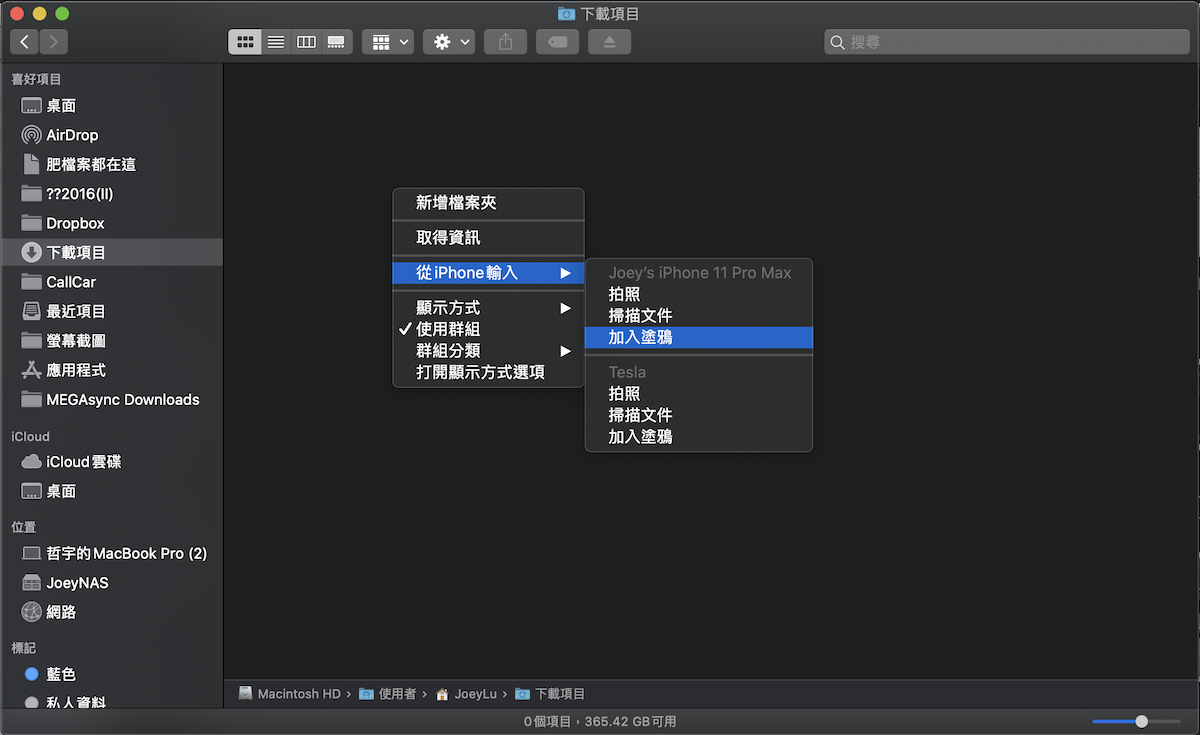Open 桌面 under 喜好項目 in sidebar

tap(111, 106)
